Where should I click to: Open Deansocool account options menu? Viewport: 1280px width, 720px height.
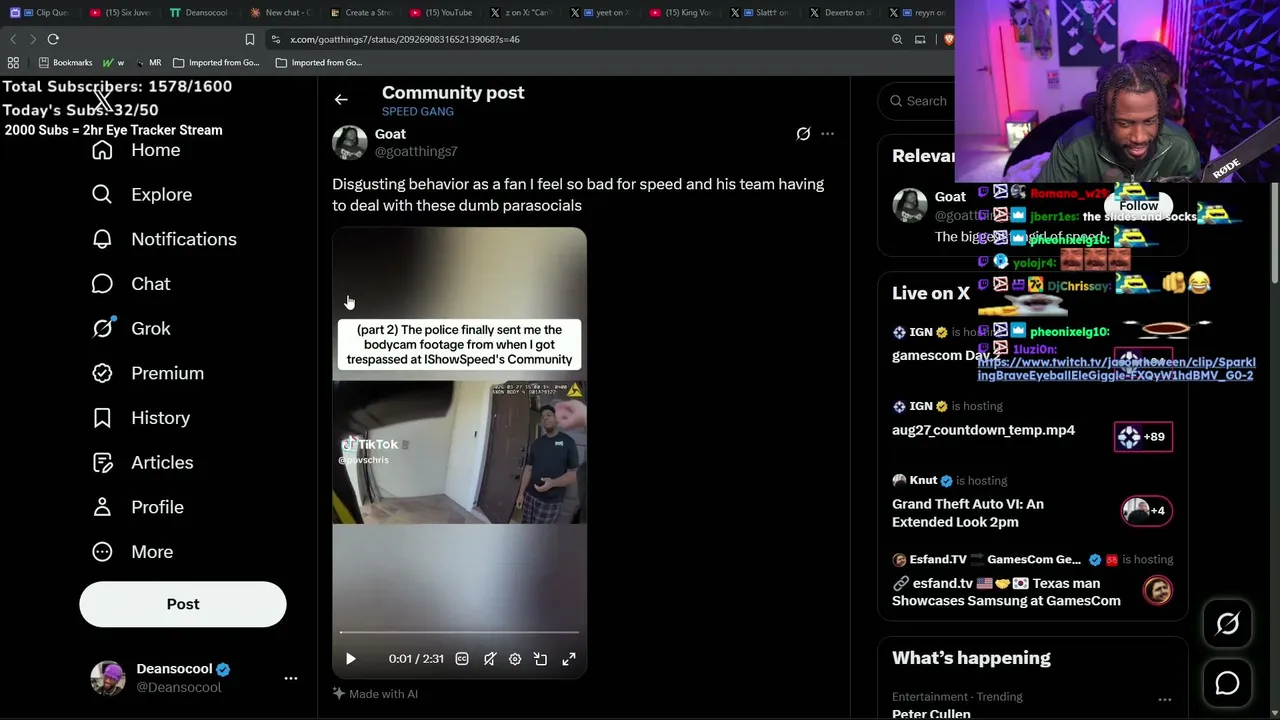pos(291,678)
